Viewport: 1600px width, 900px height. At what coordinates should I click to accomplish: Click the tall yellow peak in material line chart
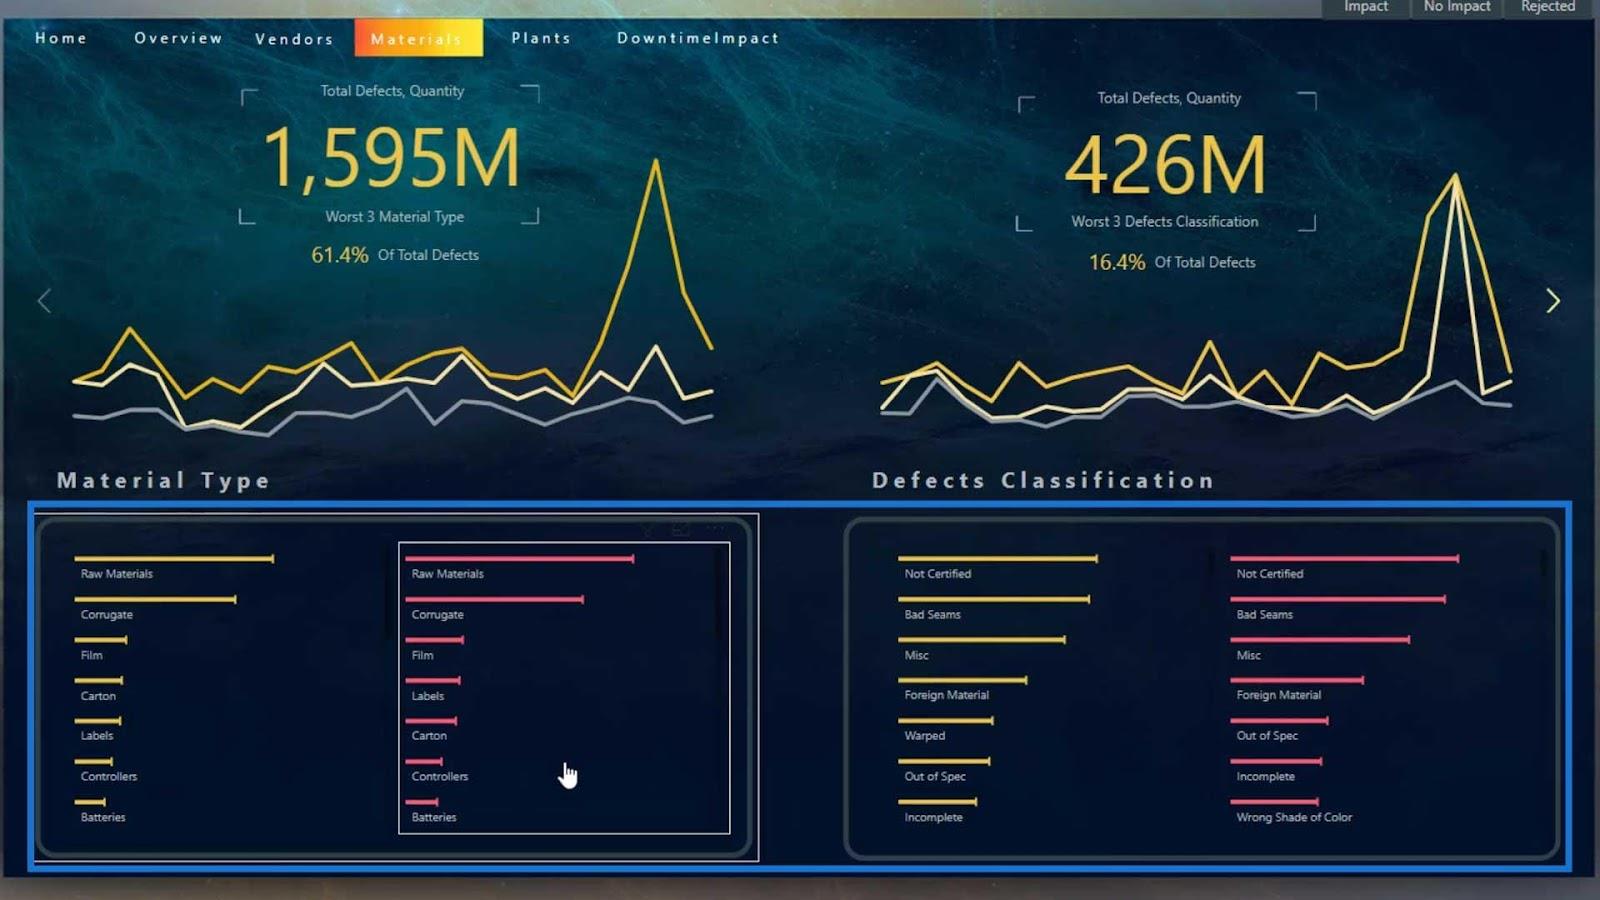pyautogui.click(x=656, y=162)
